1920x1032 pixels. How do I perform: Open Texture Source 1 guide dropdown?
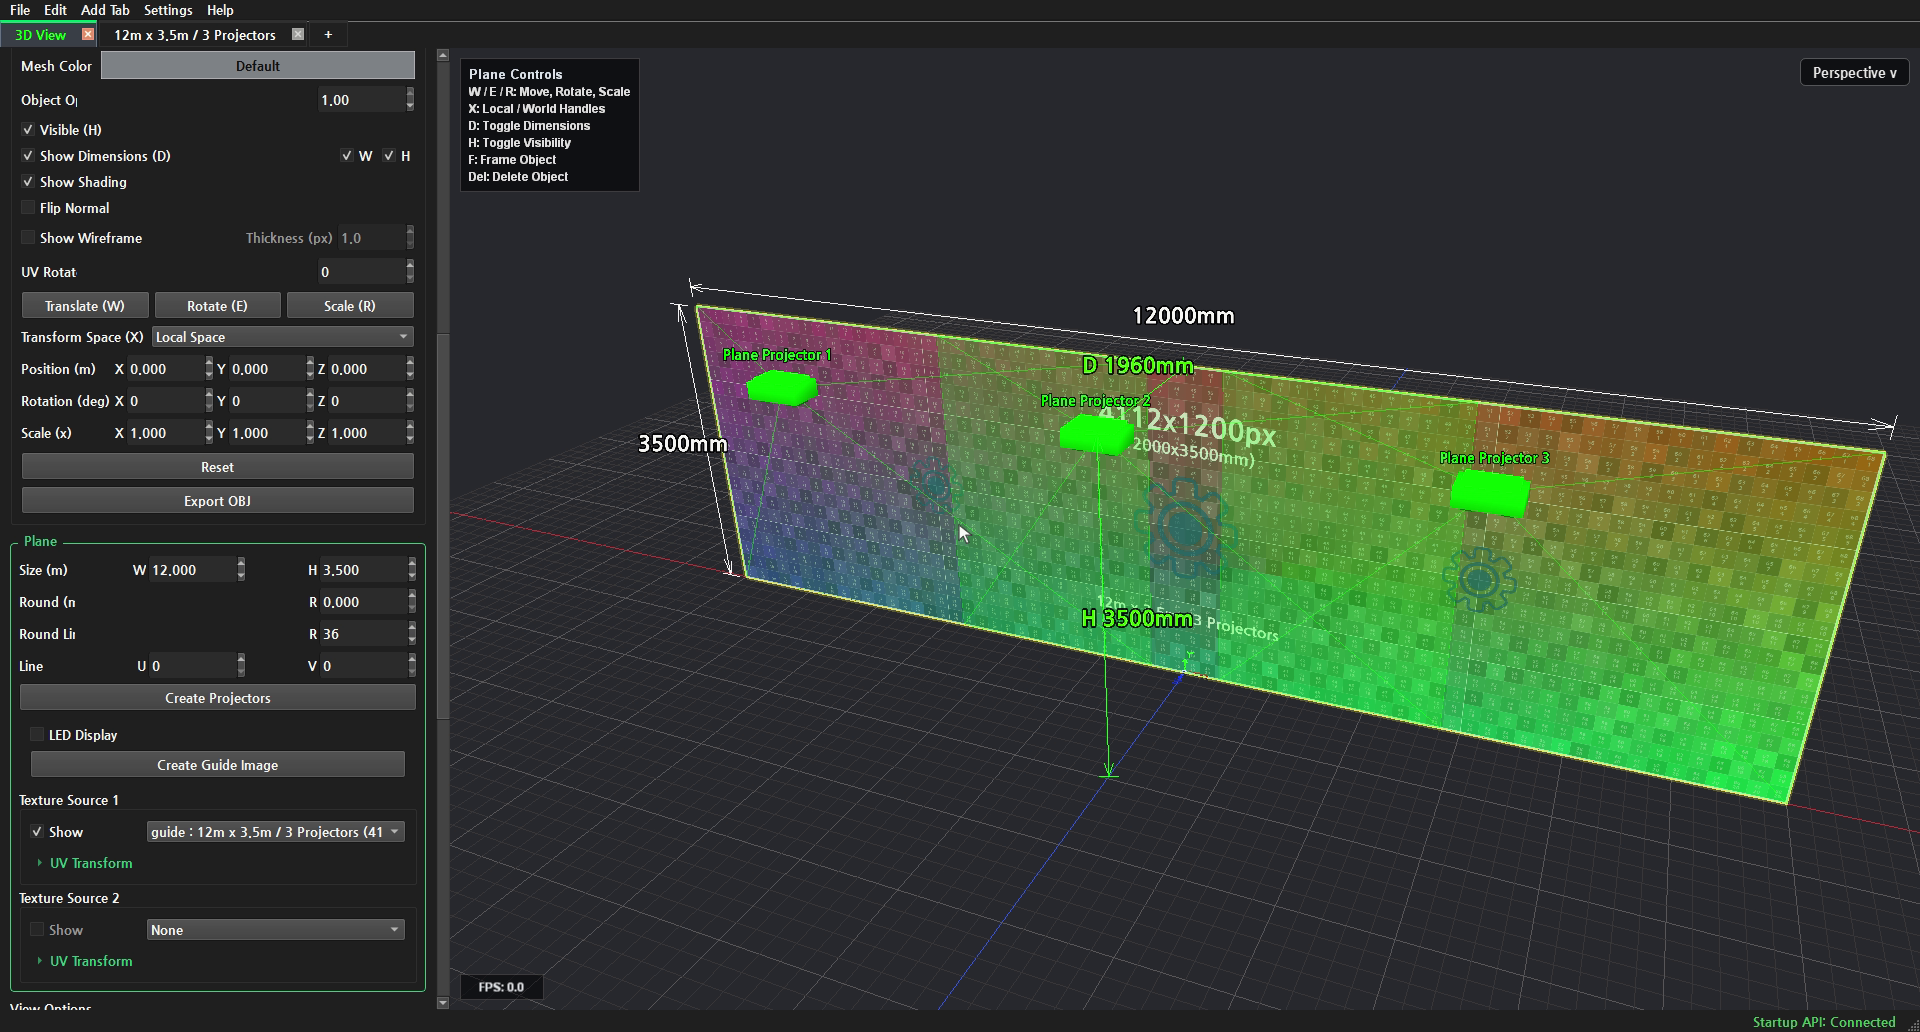(276, 832)
